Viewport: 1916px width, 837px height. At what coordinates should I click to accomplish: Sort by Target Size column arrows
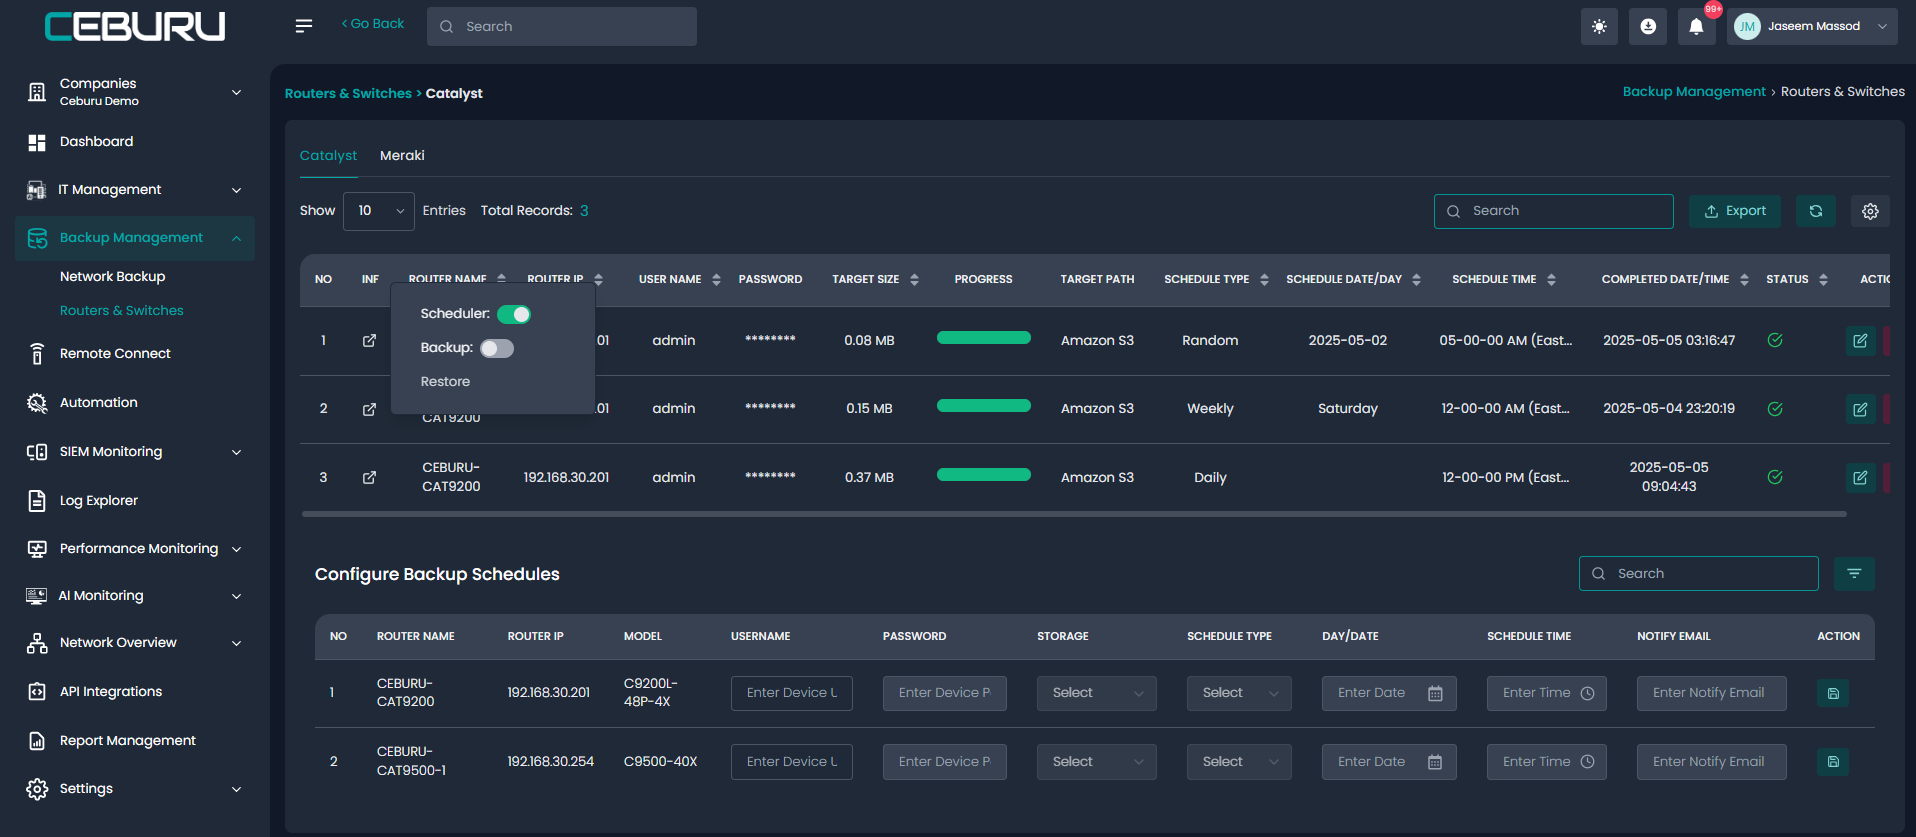point(914,280)
